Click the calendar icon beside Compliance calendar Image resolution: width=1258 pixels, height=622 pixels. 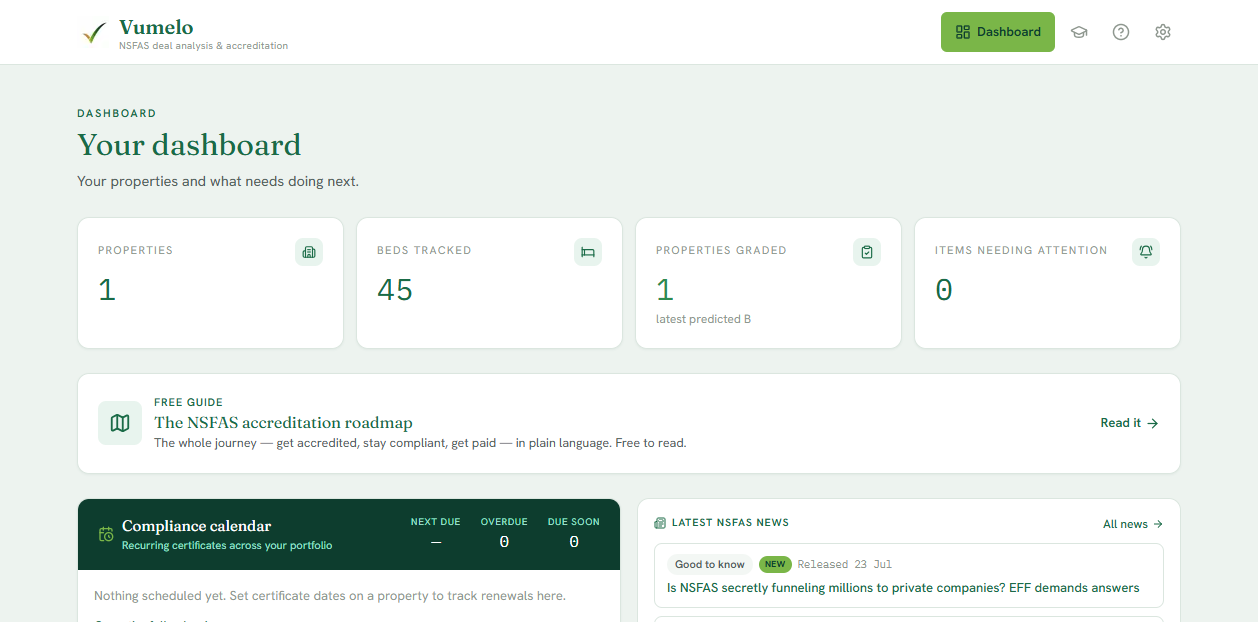(106, 534)
